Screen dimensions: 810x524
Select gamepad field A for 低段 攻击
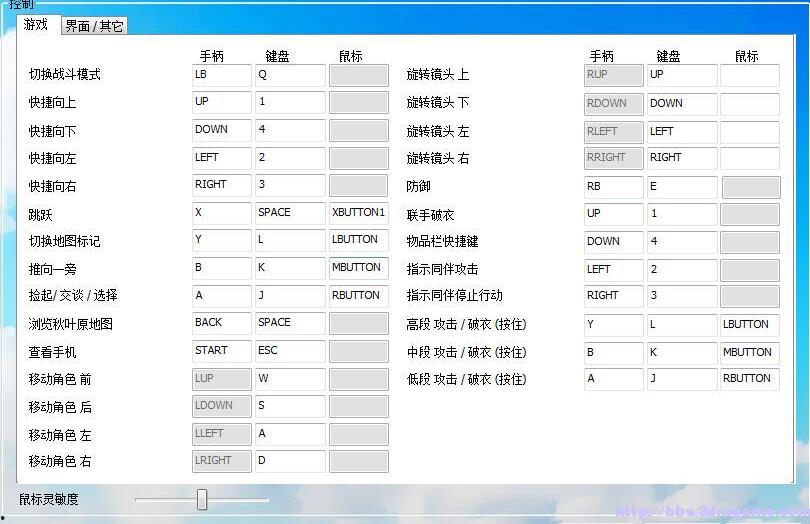click(614, 379)
